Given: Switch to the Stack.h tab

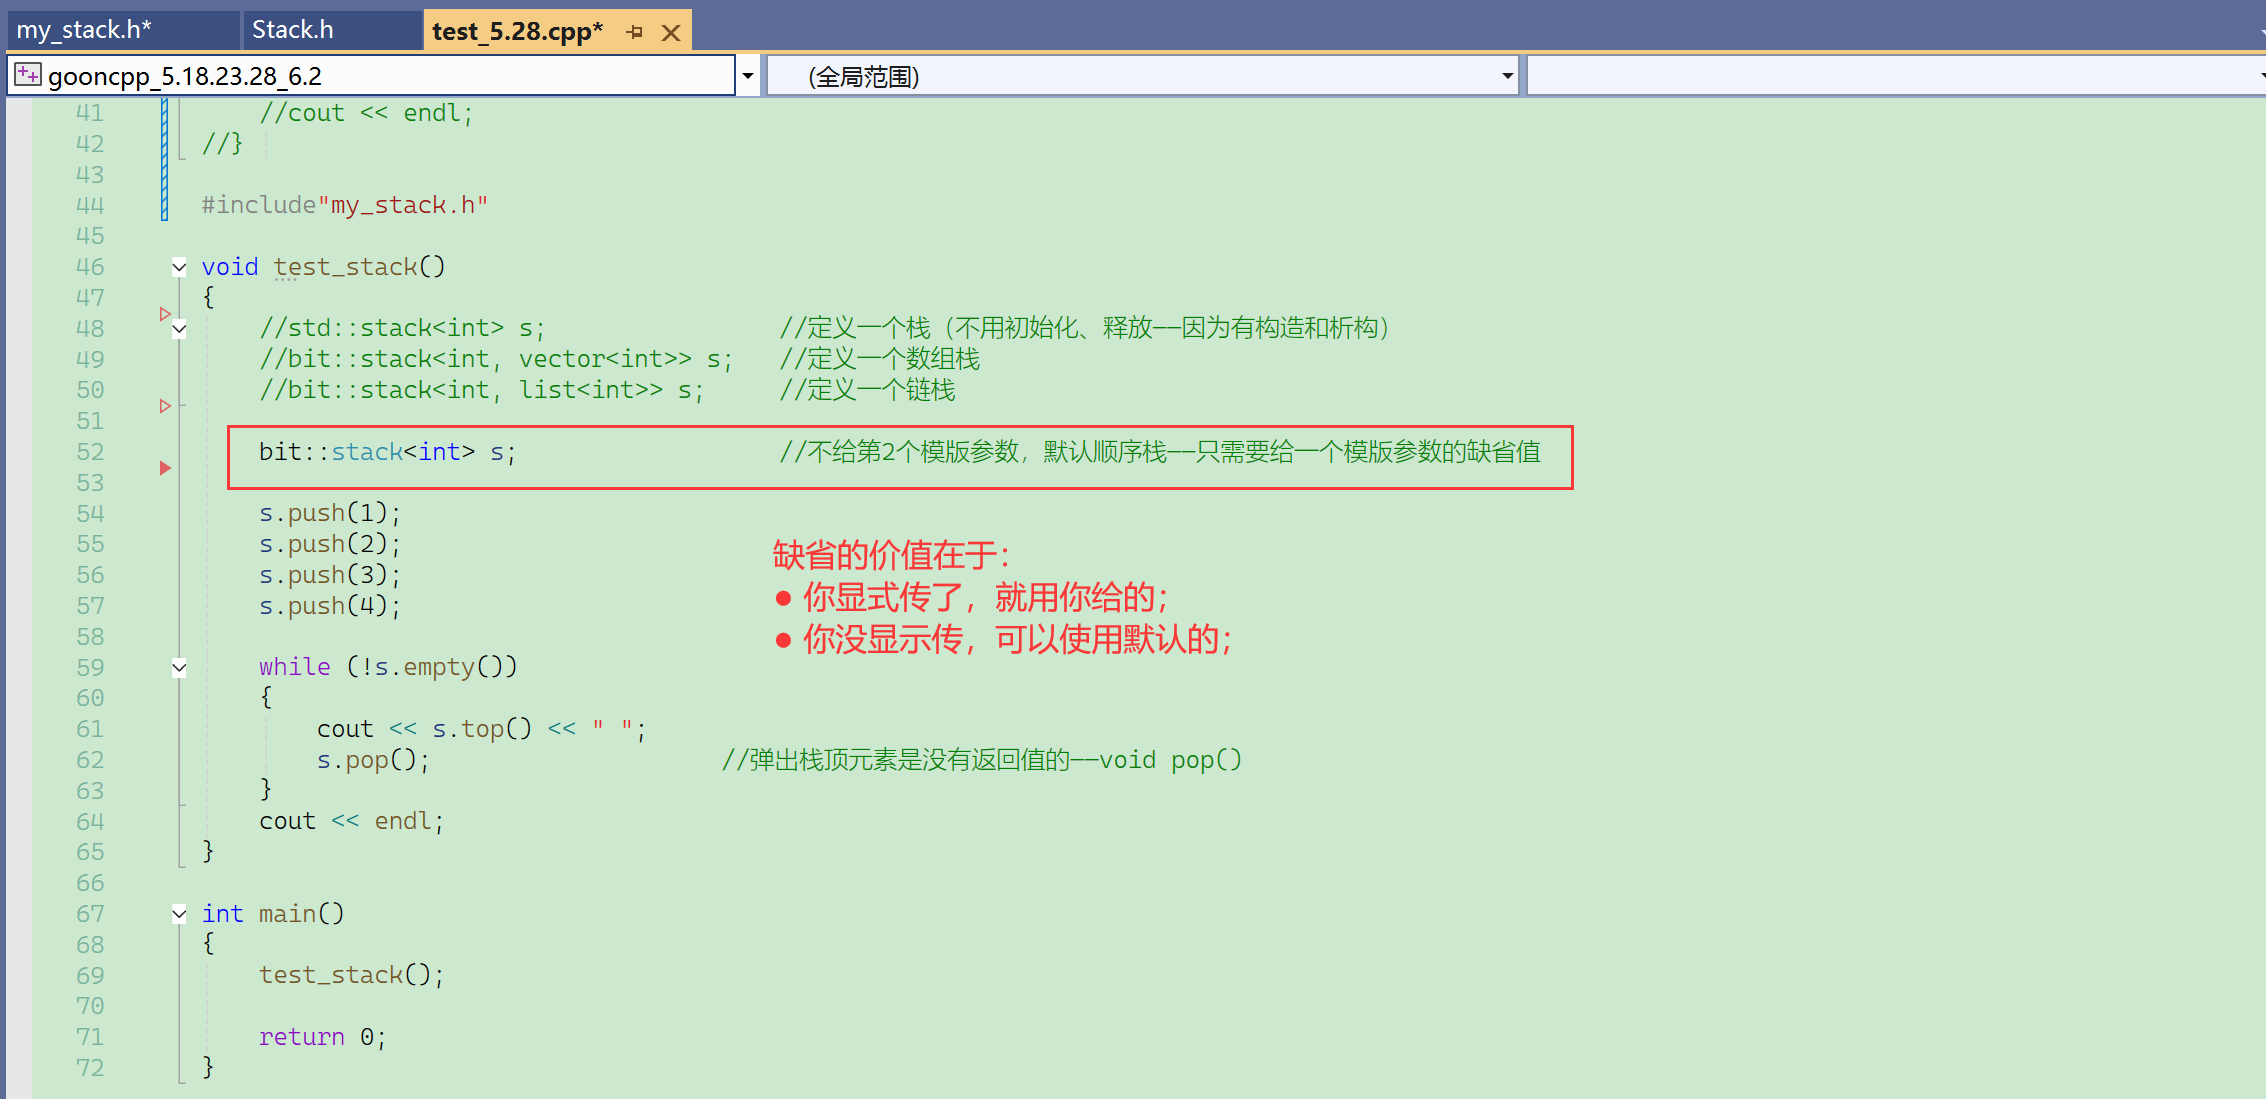Looking at the screenshot, I should pyautogui.click(x=292, y=30).
